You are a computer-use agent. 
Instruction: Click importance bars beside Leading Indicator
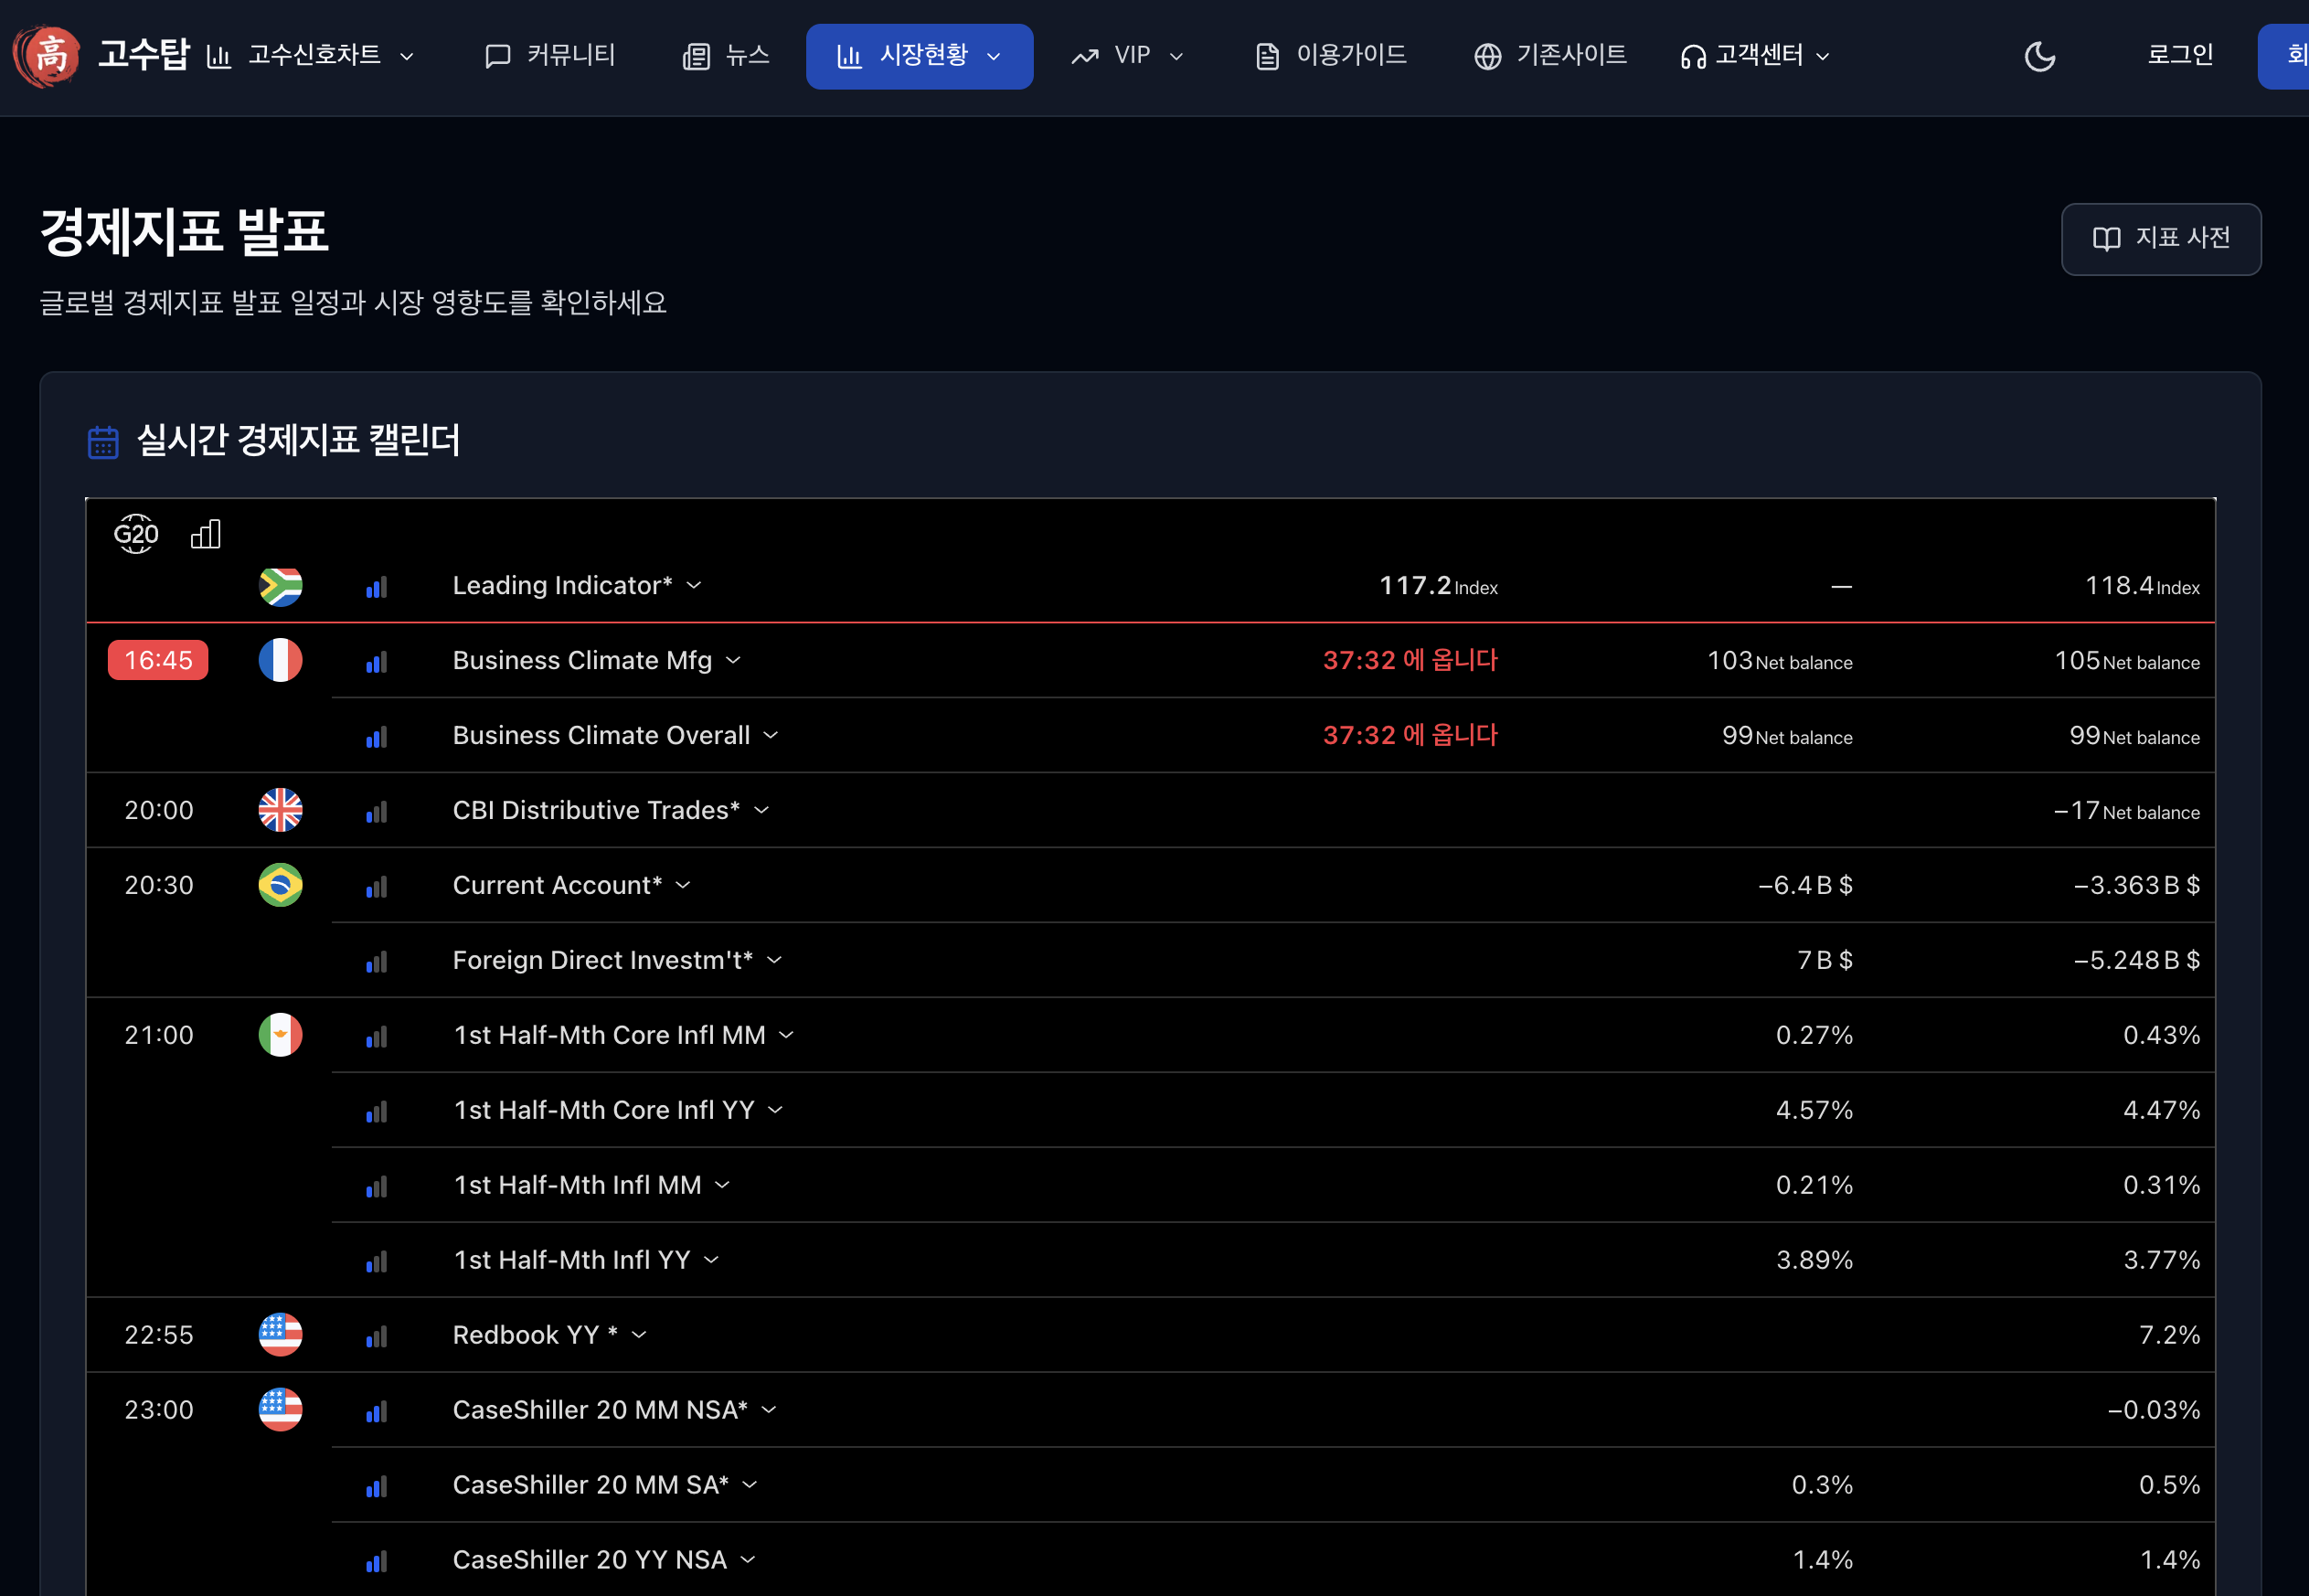(x=377, y=587)
